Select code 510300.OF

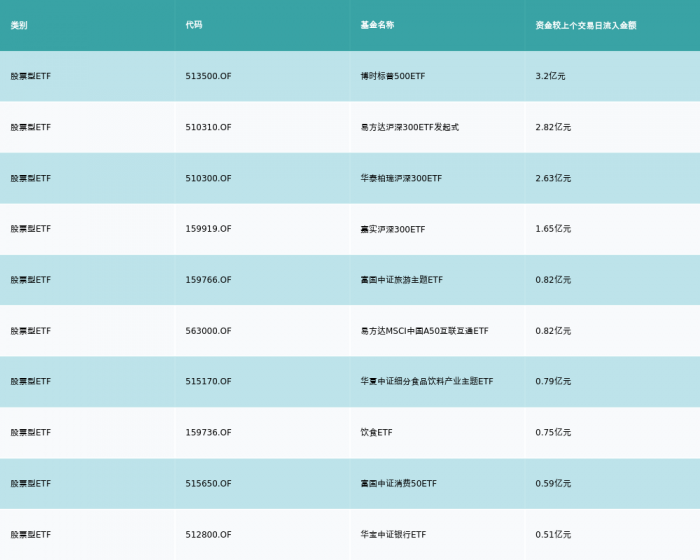pyautogui.click(x=208, y=178)
